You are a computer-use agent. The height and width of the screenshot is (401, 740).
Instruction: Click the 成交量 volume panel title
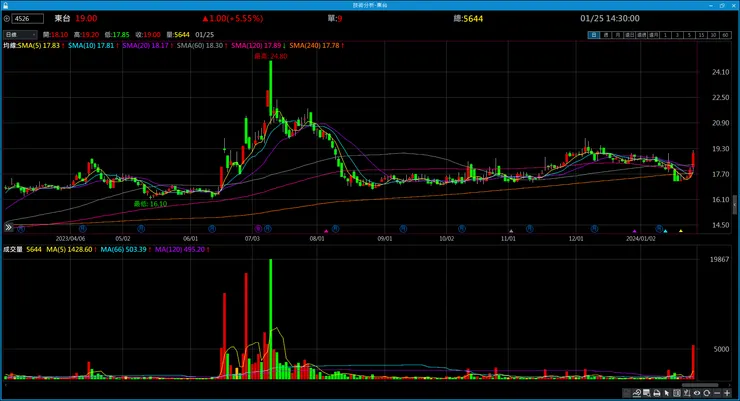[13, 249]
